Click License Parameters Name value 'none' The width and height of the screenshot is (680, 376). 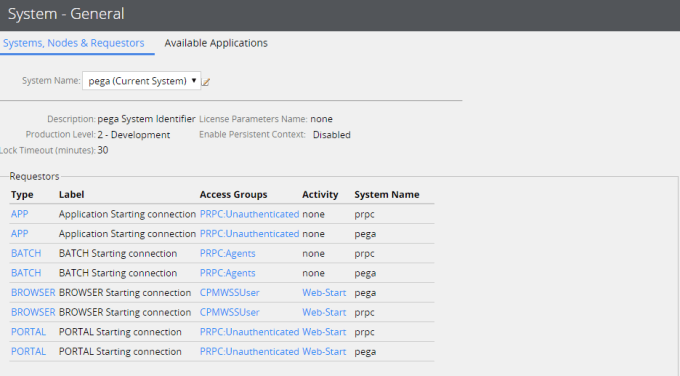click(321, 119)
